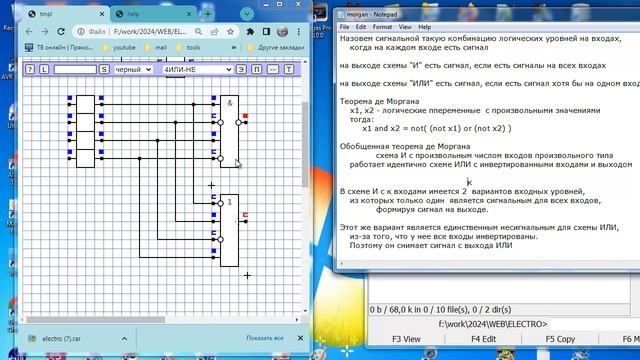The height and width of the screenshot is (360, 640).
Task: Open the Chrome three-dot menu
Action: click(x=299, y=31)
